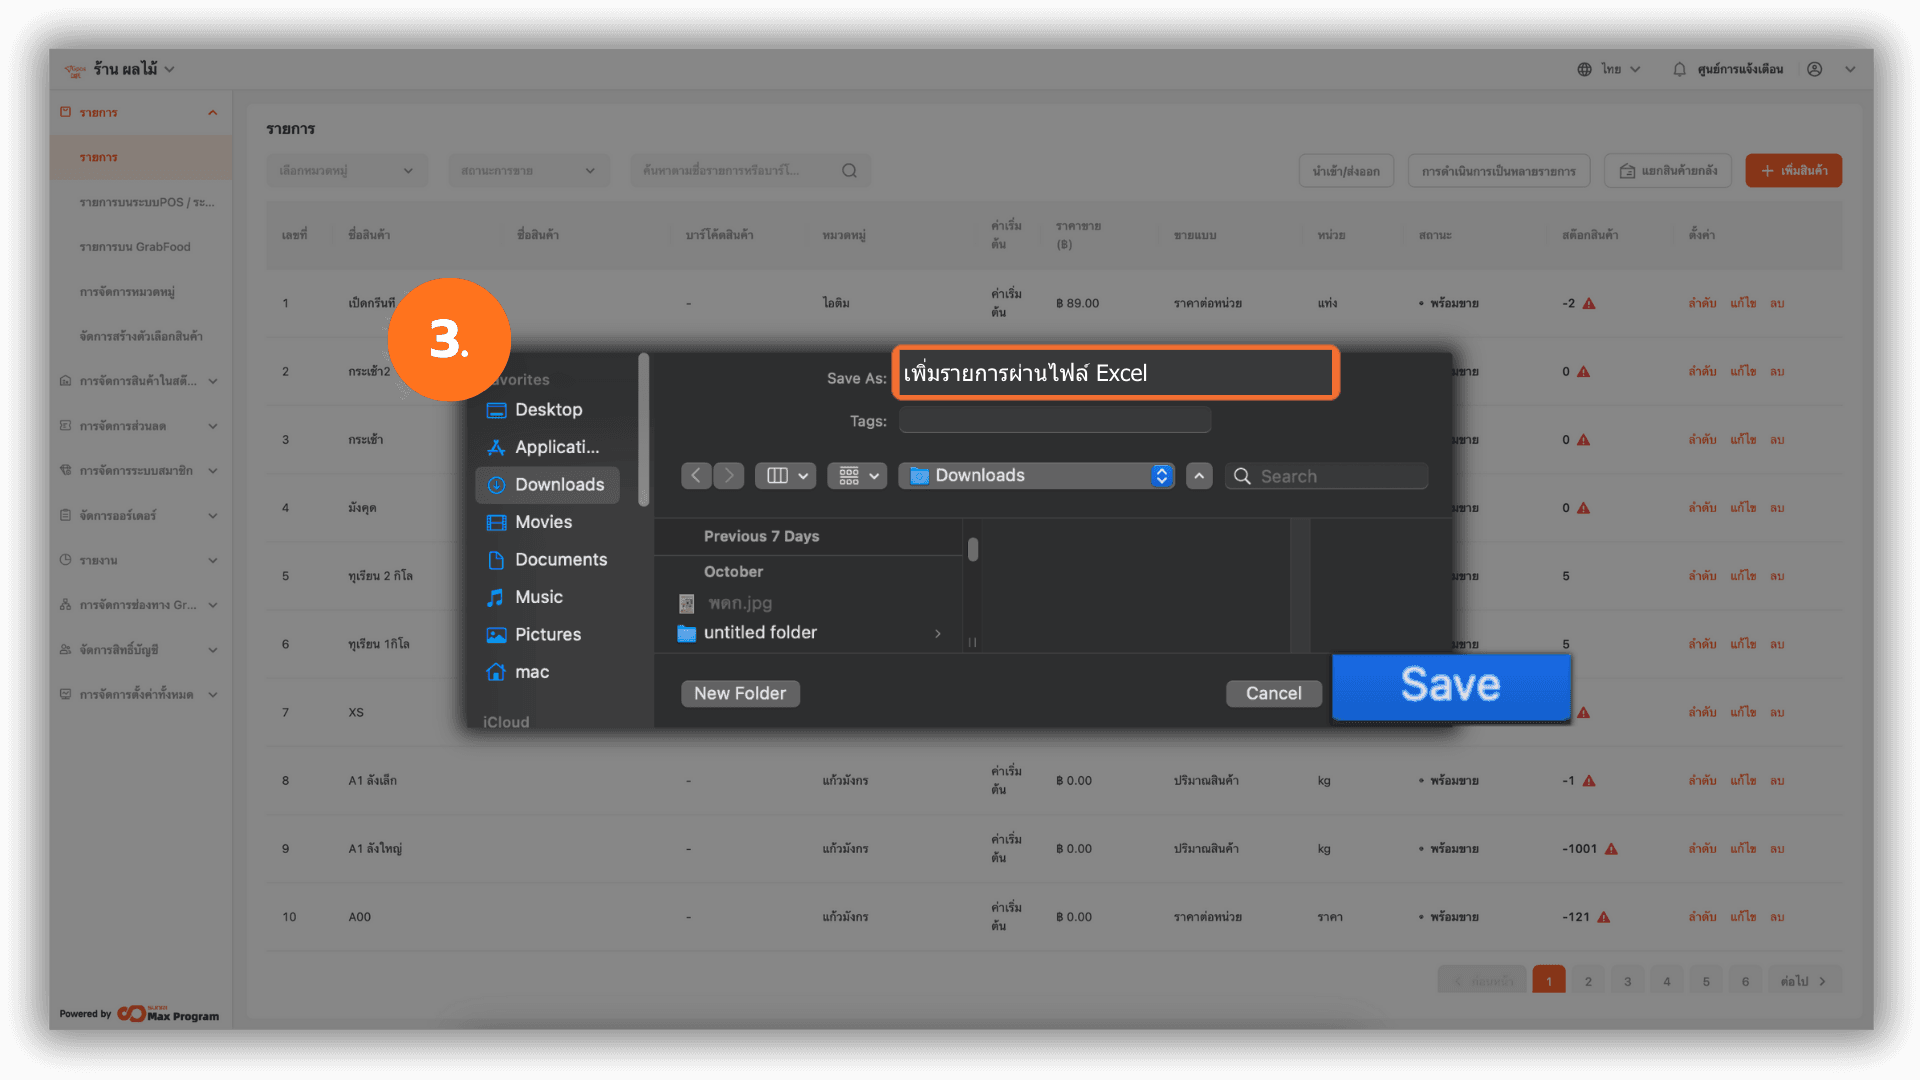Collapse the dialog with the chevron-up button
Image resolution: width=1920 pixels, height=1080 pixels.
click(x=1199, y=476)
